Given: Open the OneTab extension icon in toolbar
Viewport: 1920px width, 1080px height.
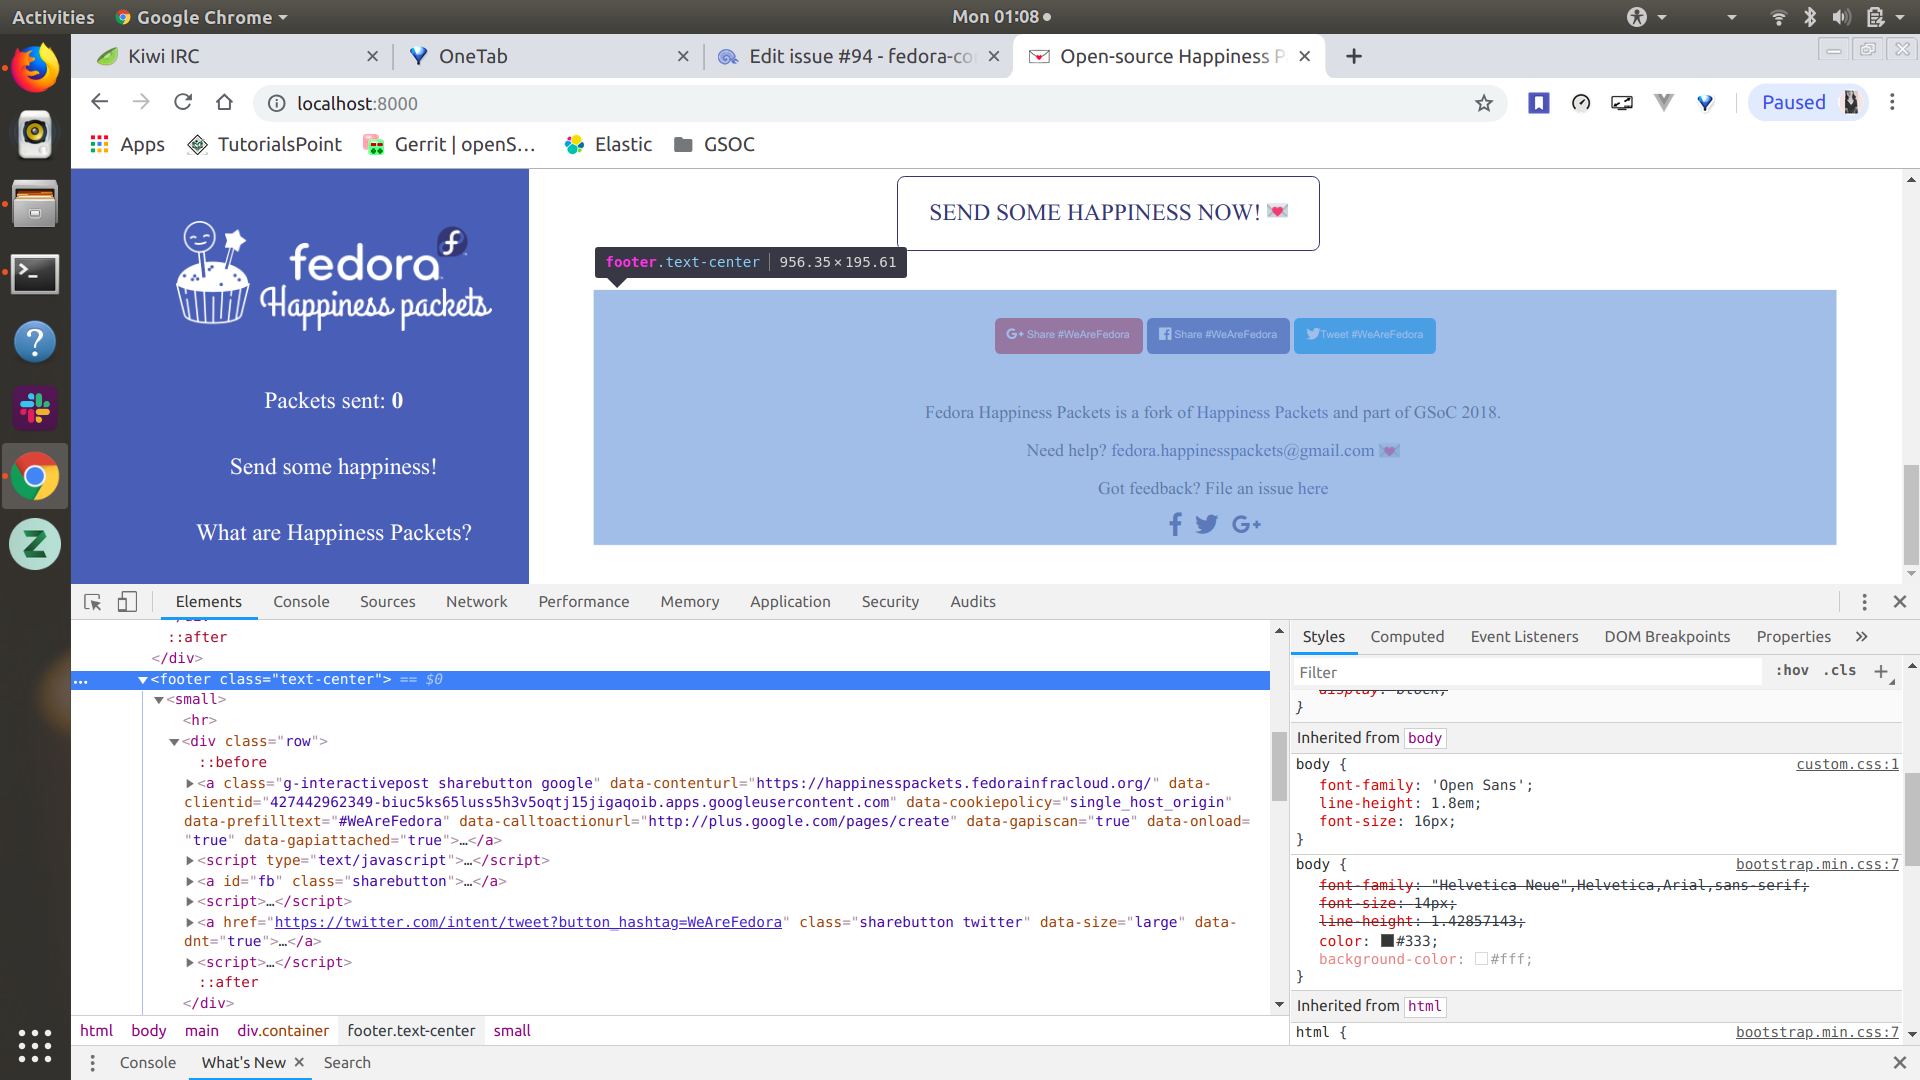Looking at the screenshot, I should pyautogui.click(x=1705, y=102).
